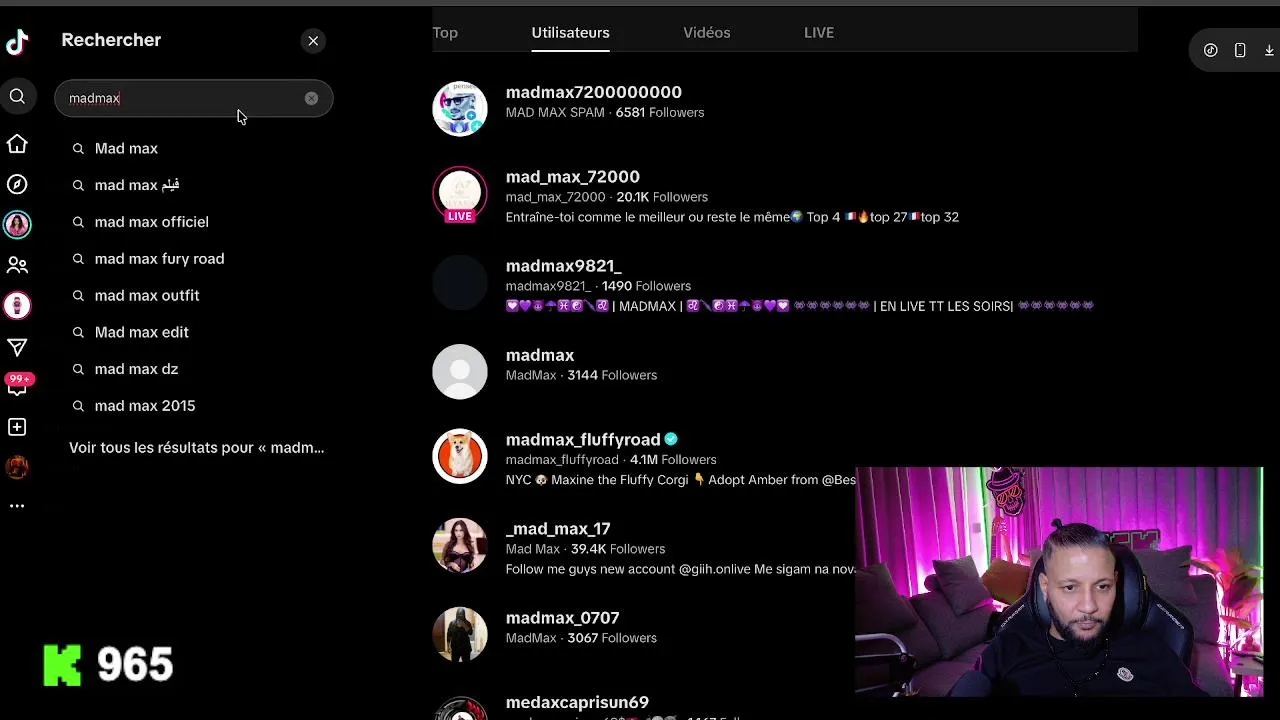Select 'mad max fury road' suggestion
The height and width of the screenshot is (720, 1280).
point(159,258)
